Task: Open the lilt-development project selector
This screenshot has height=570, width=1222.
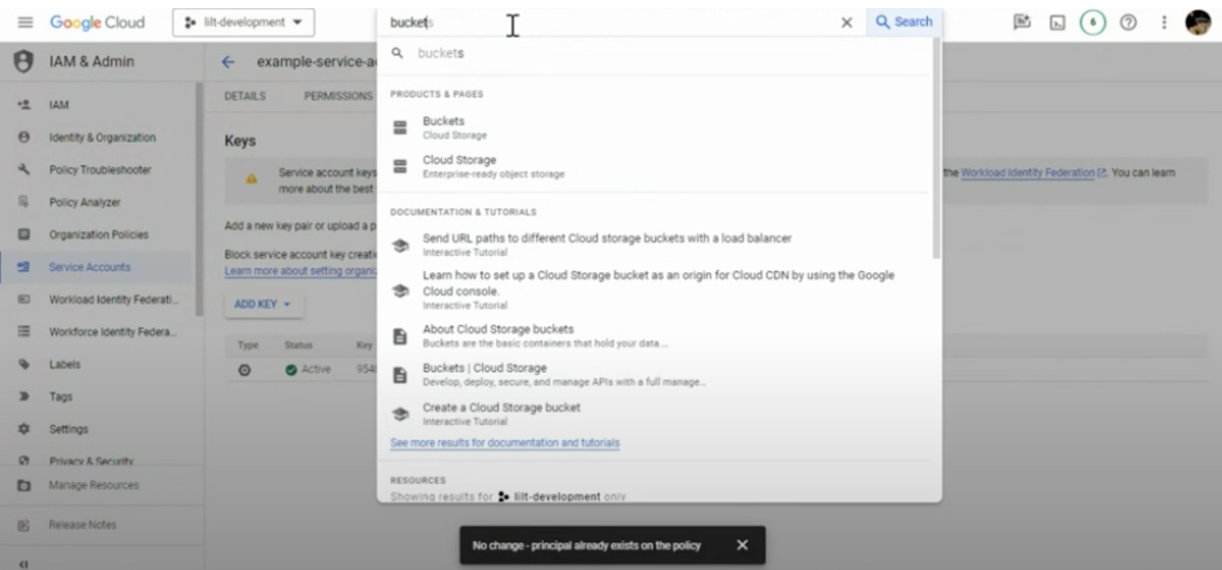Action: (x=243, y=22)
